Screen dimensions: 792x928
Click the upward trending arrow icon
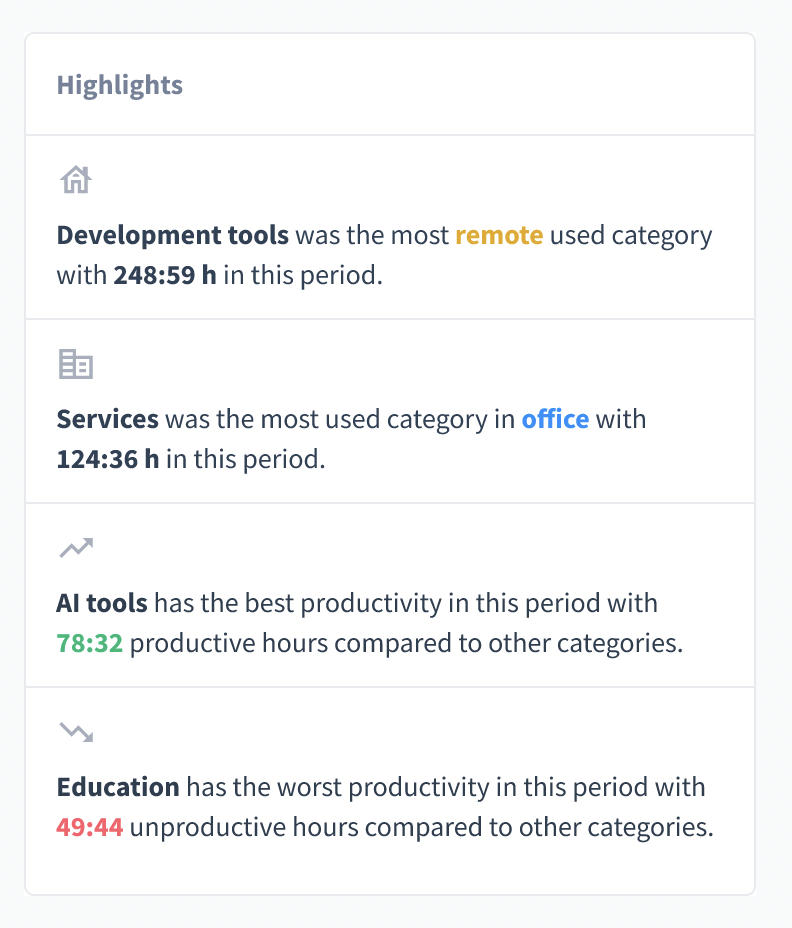point(76,548)
